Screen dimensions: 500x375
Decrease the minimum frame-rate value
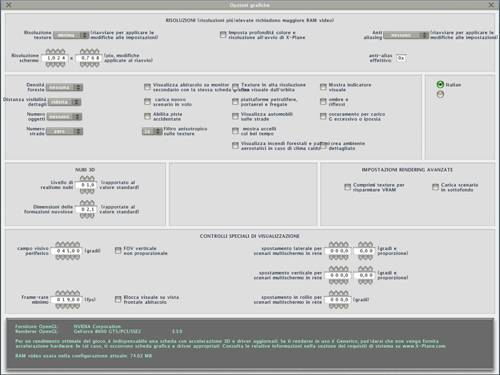(x=68, y=306)
